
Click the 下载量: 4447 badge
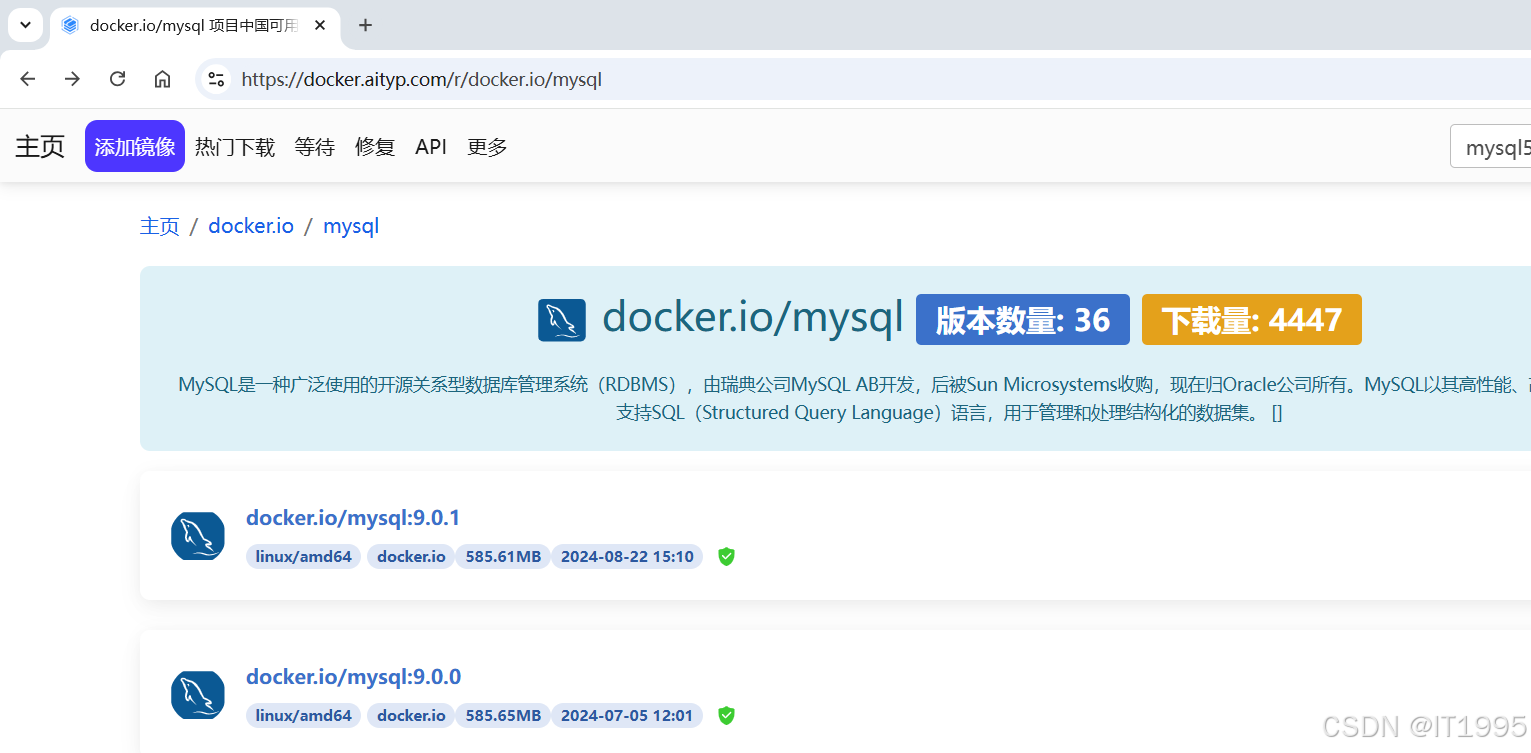[x=1251, y=319]
